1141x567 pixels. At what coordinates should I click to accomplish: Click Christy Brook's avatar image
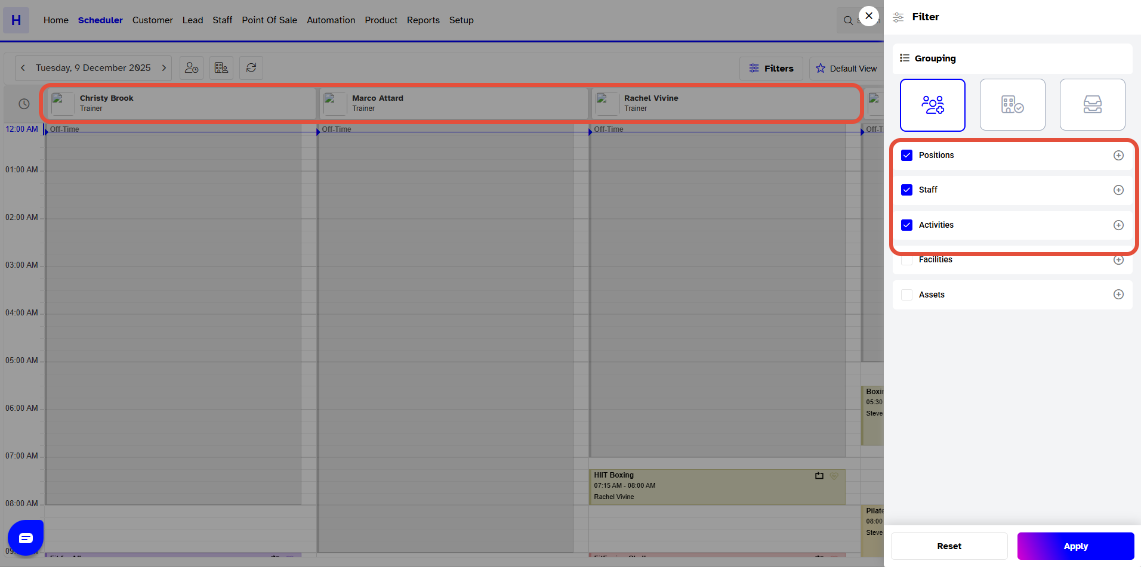(63, 104)
